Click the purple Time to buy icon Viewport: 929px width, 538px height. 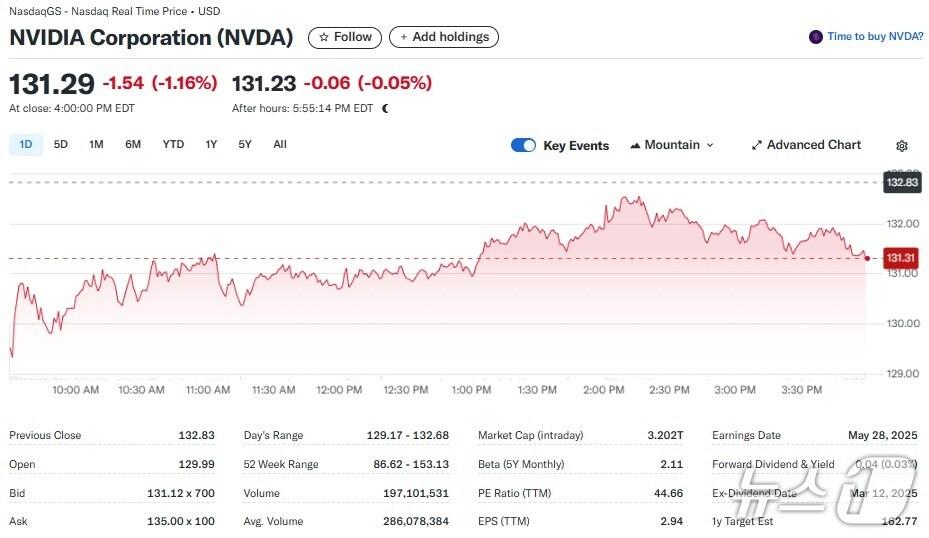click(x=816, y=37)
